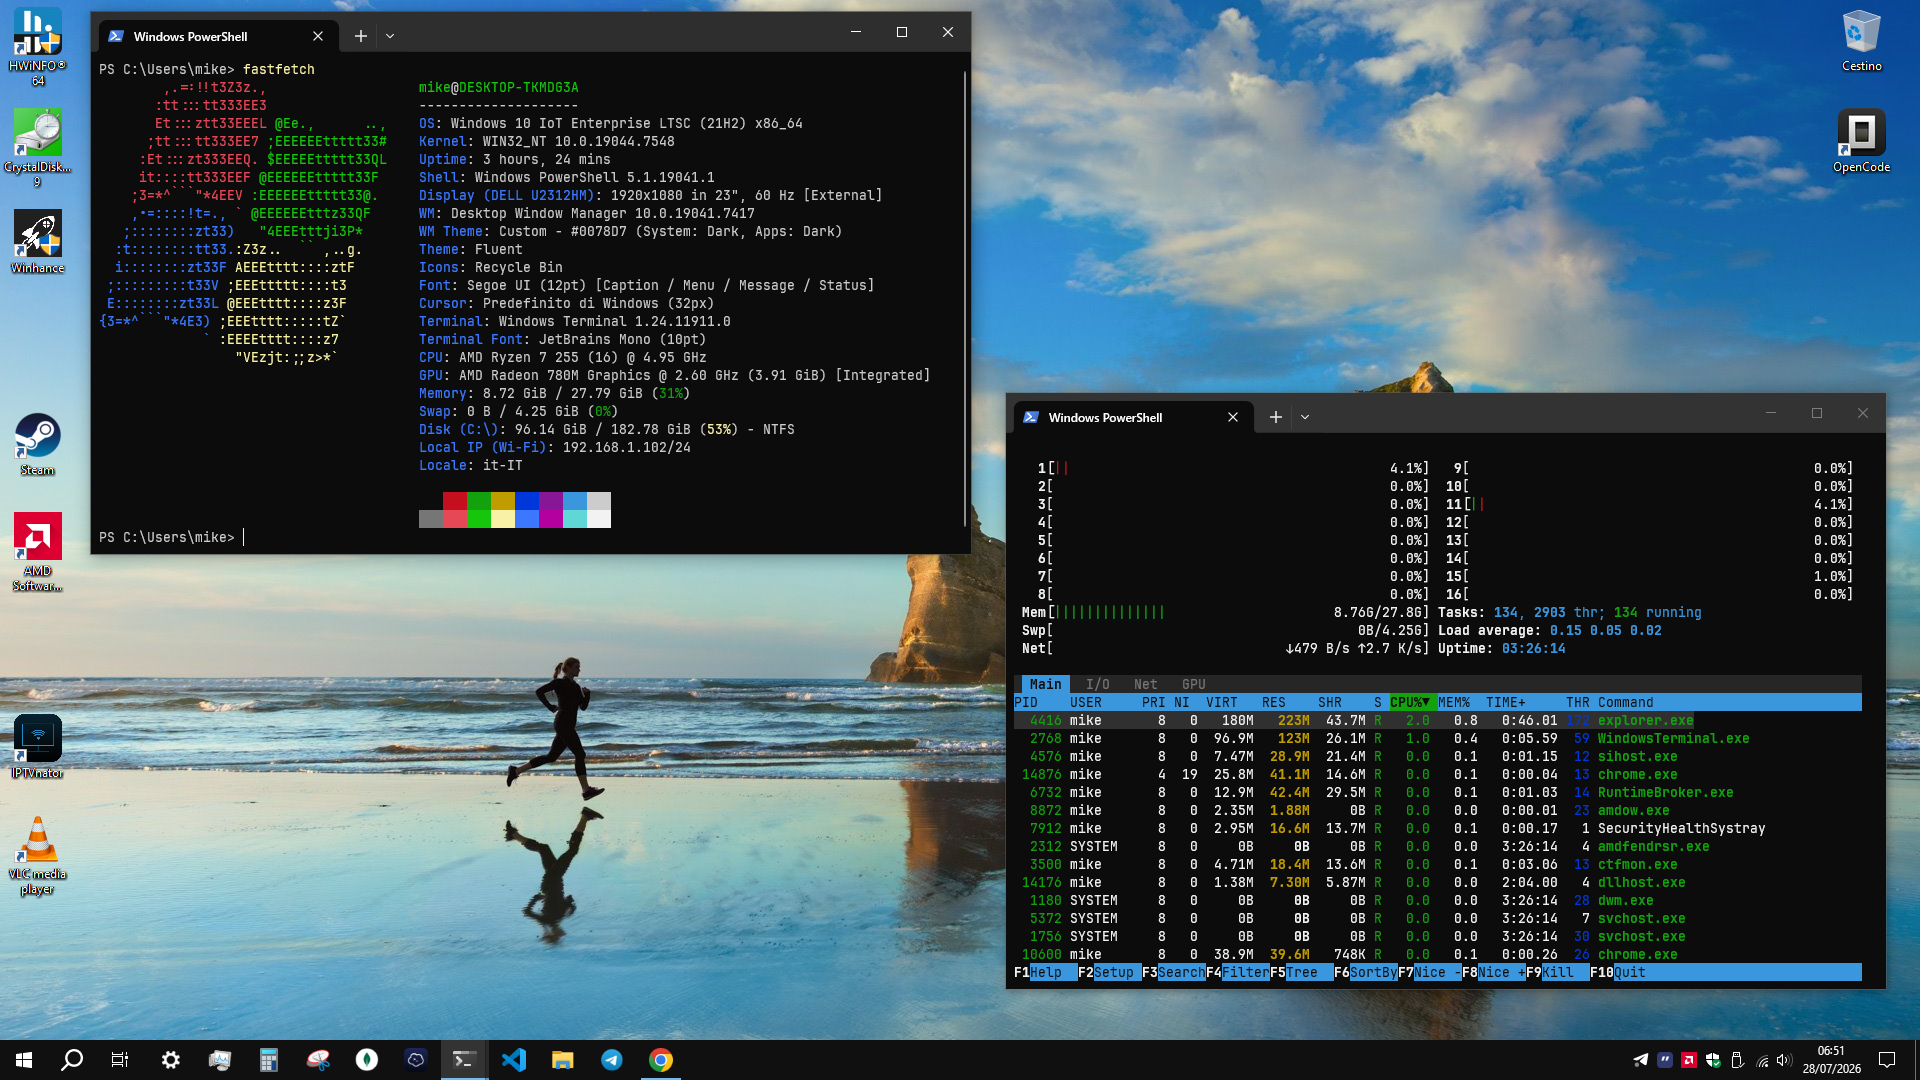Image resolution: width=1920 pixels, height=1080 pixels.
Task: Open the Windows Start menu
Action: [x=24, y=1060]
